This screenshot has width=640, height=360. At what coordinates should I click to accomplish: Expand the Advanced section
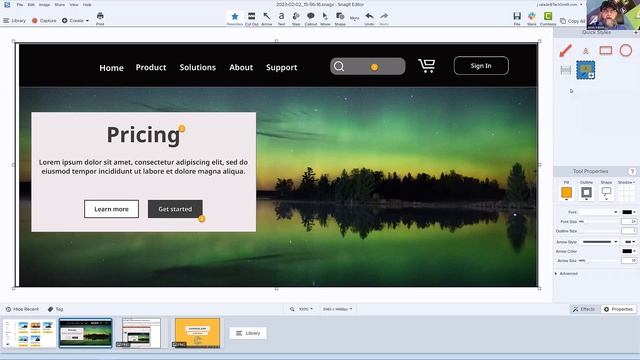(567, 273)
